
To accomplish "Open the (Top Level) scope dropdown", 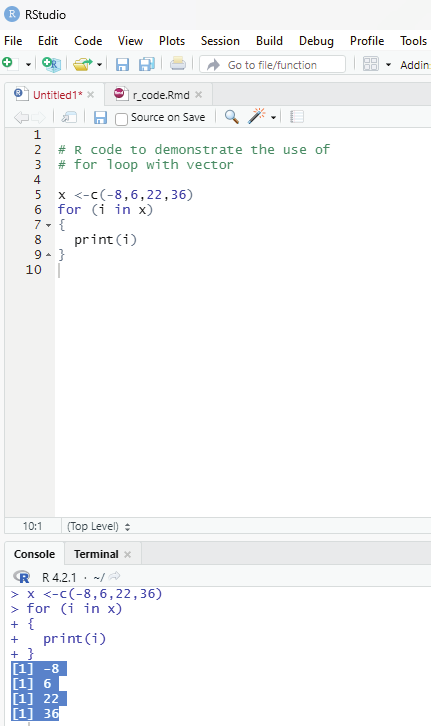I will click(x=99, y=526).
